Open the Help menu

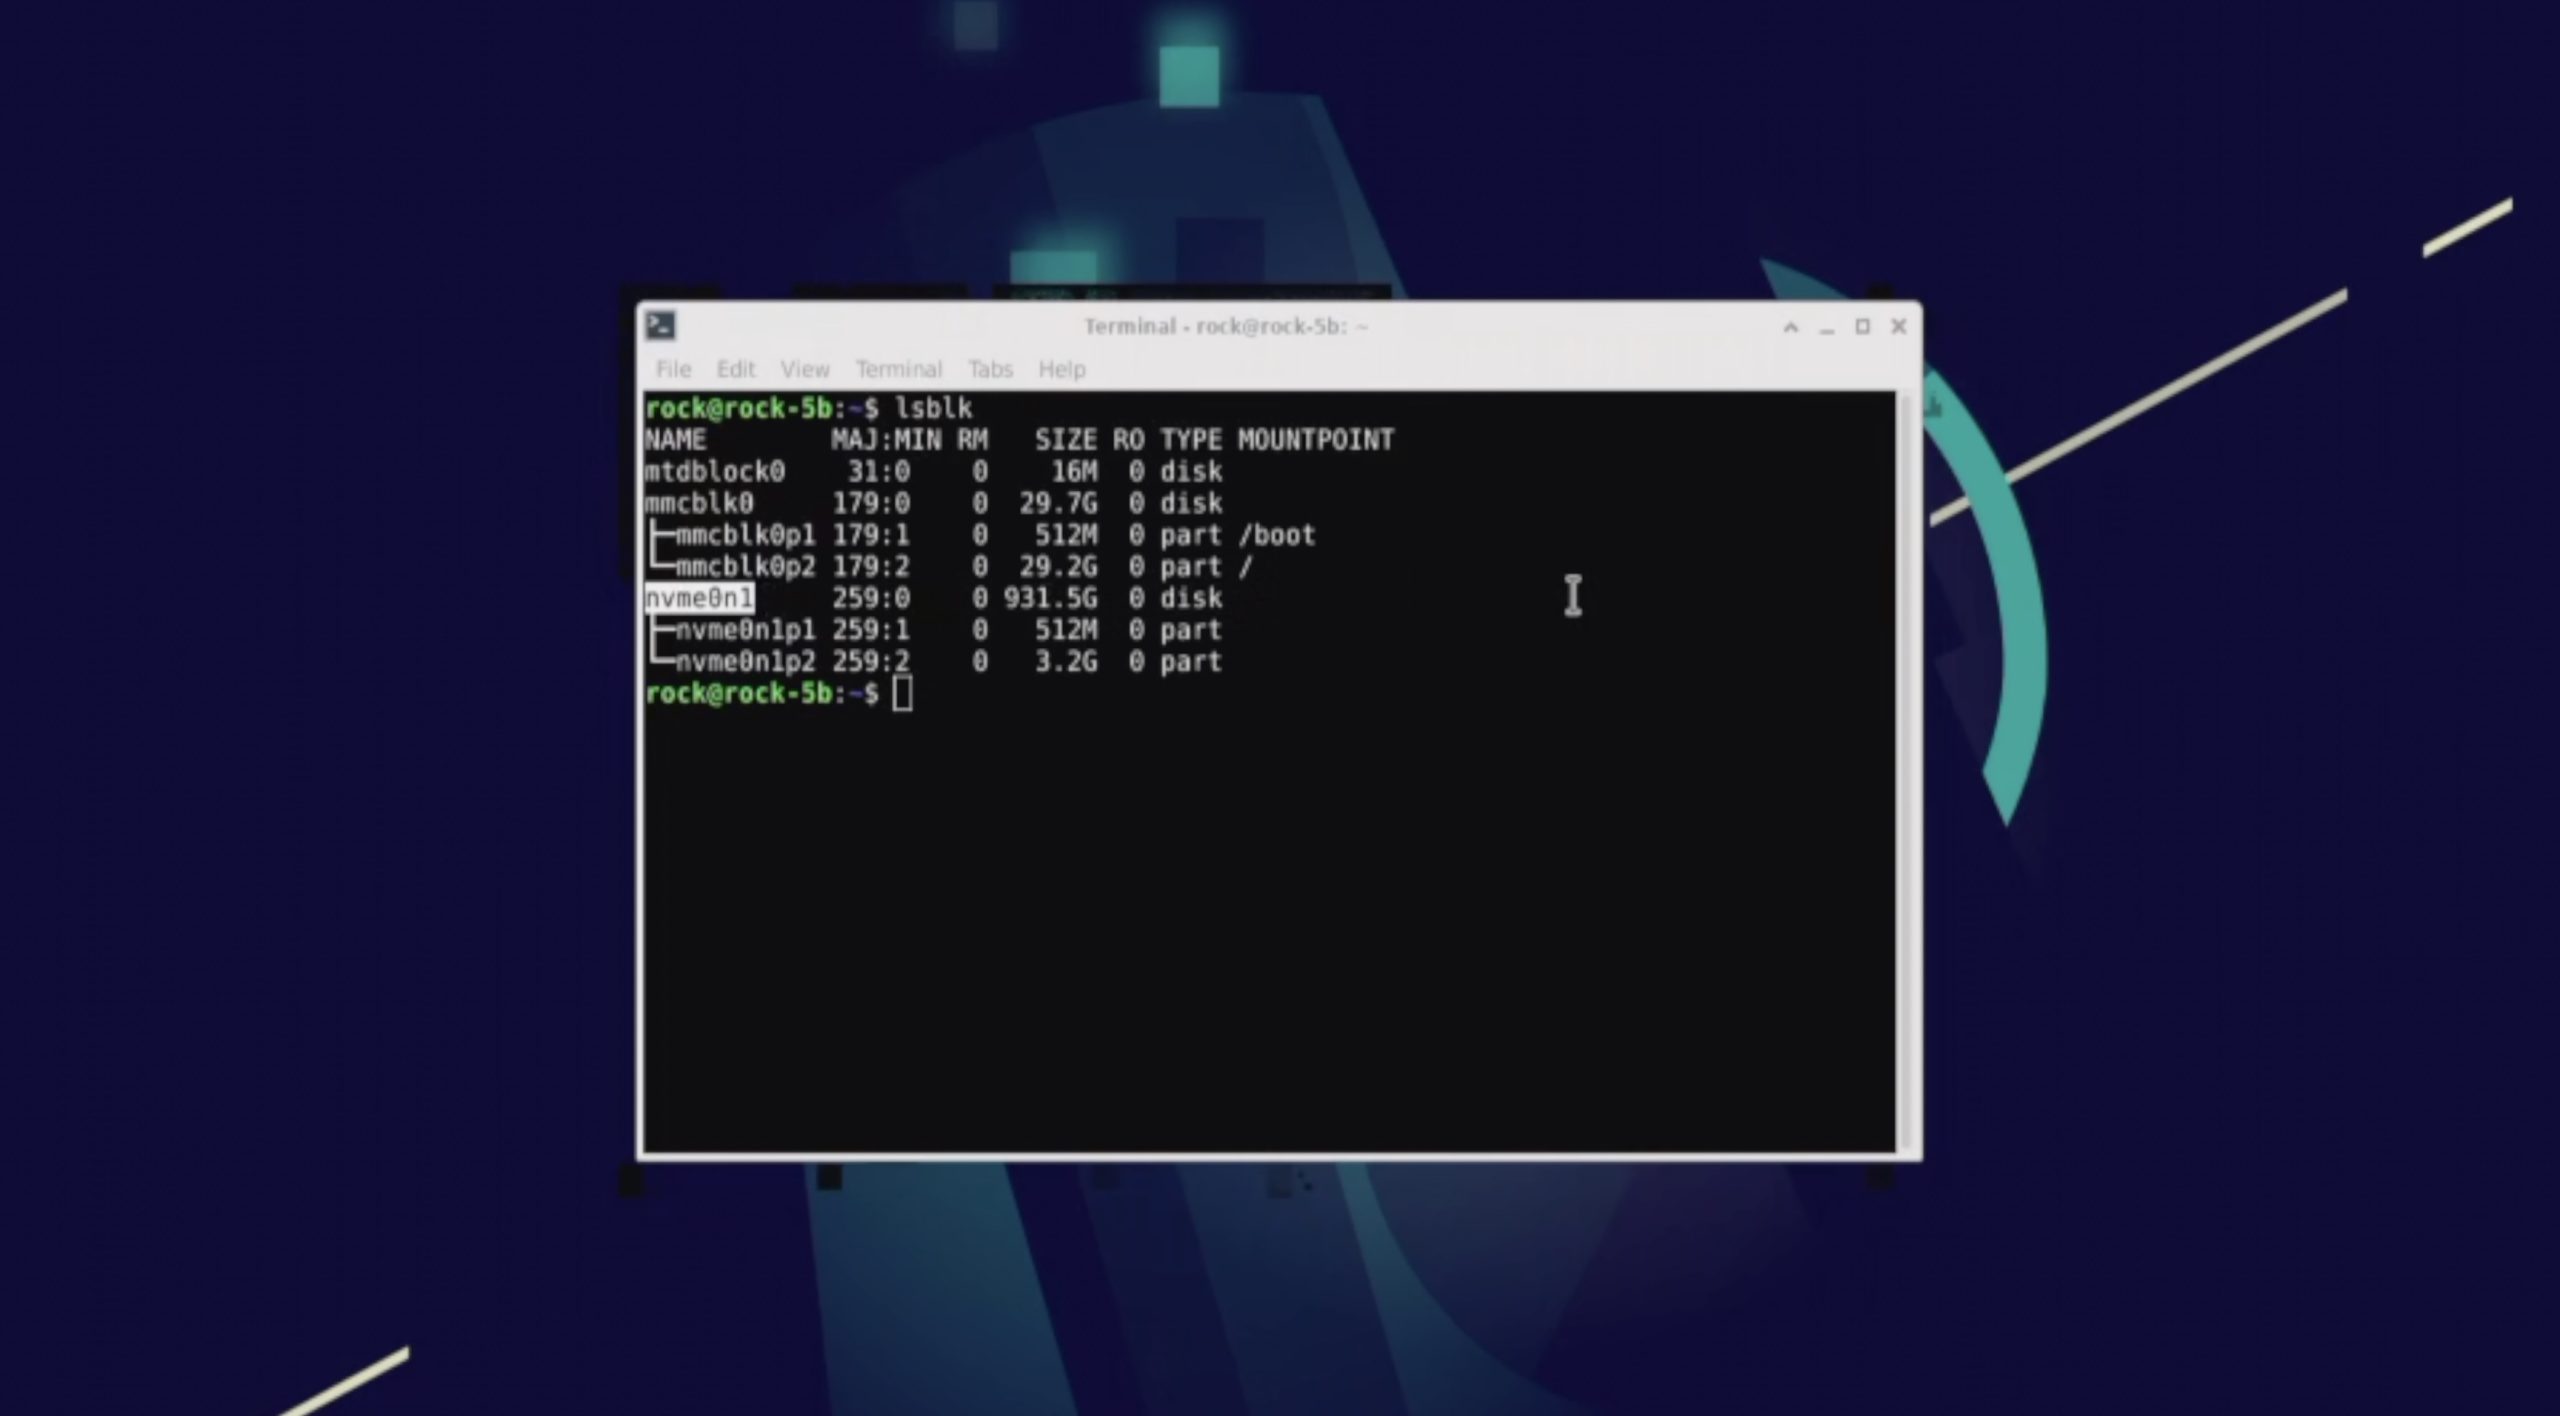pos(1061,369)
